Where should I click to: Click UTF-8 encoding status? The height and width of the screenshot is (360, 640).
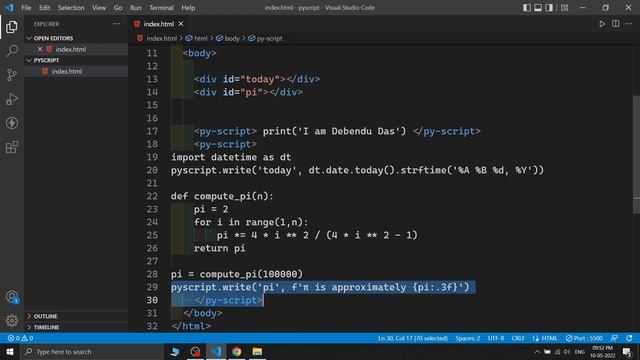click(x=496, y=338)
